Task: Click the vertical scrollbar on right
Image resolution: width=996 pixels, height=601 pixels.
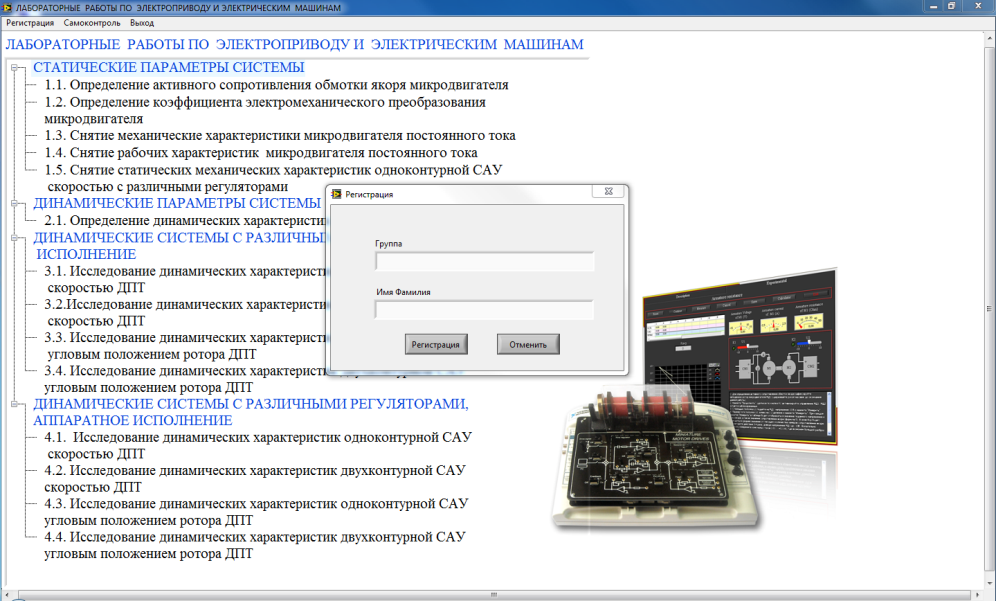Action: [x=990, y=309]
